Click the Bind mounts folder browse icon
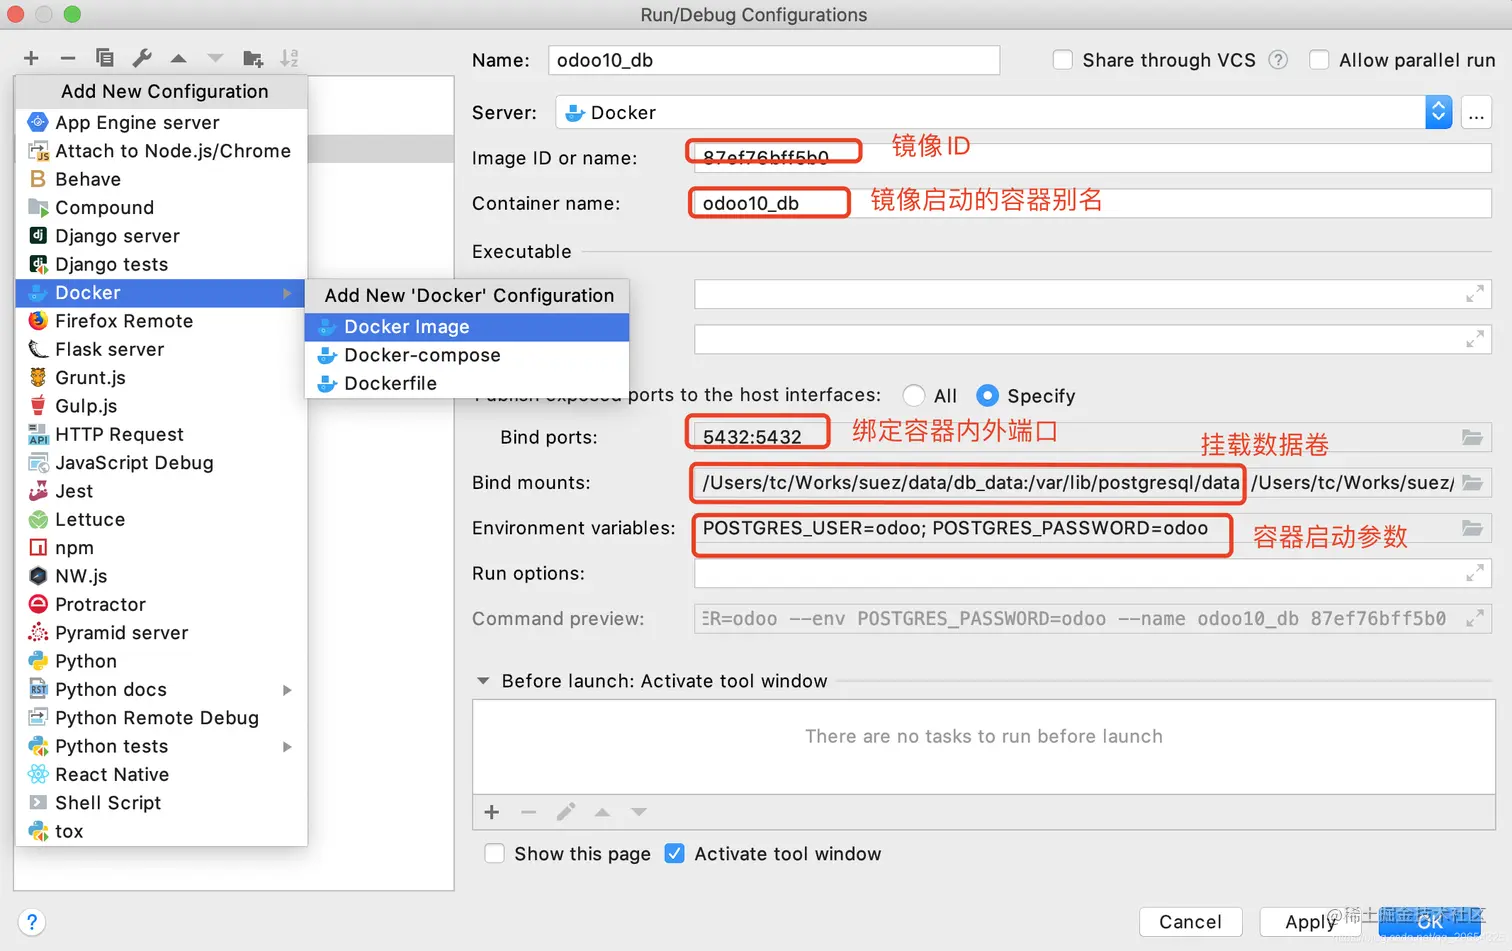The width and height of the screenshot is (1512, 951). [1472, 483]
